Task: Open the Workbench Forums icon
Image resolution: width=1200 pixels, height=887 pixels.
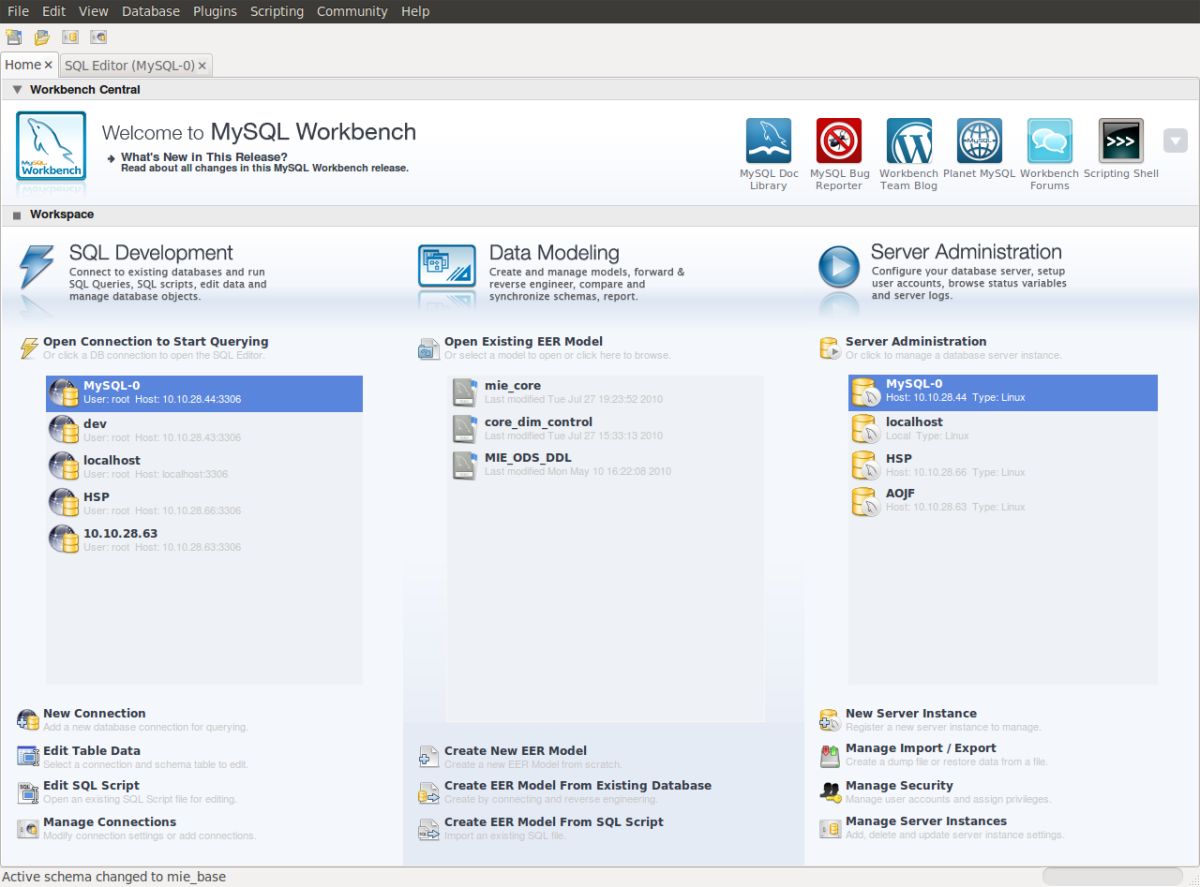Action: pyautogui.click(x=1050, y=140)
